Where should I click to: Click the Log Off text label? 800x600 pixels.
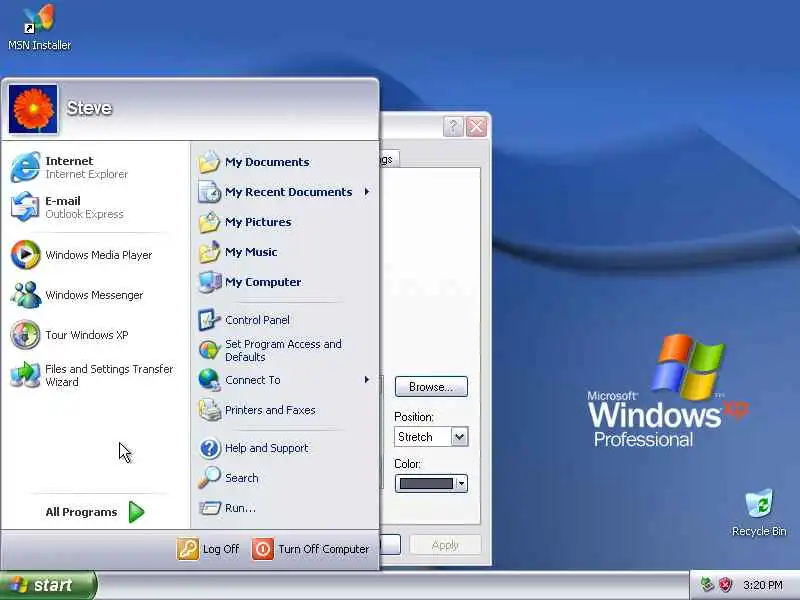(221, 549)
